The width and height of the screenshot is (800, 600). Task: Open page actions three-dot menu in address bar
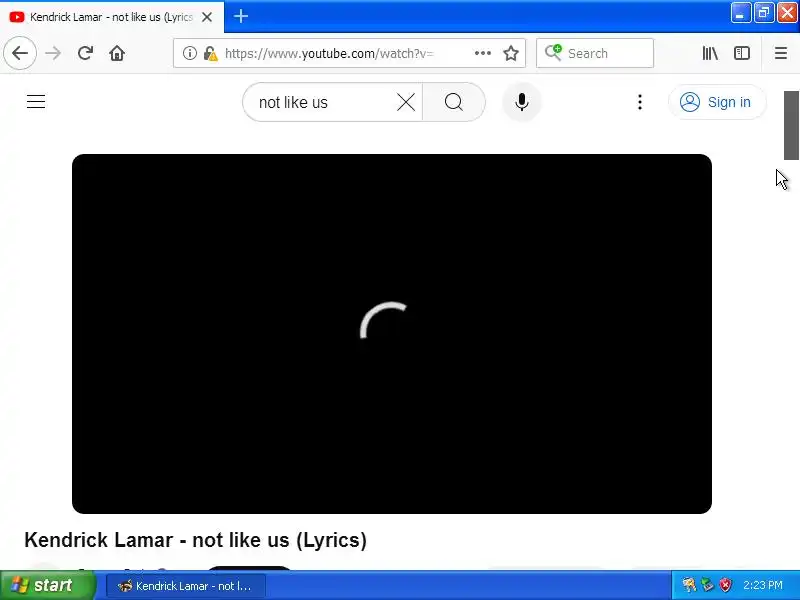[x=483, y=53]
